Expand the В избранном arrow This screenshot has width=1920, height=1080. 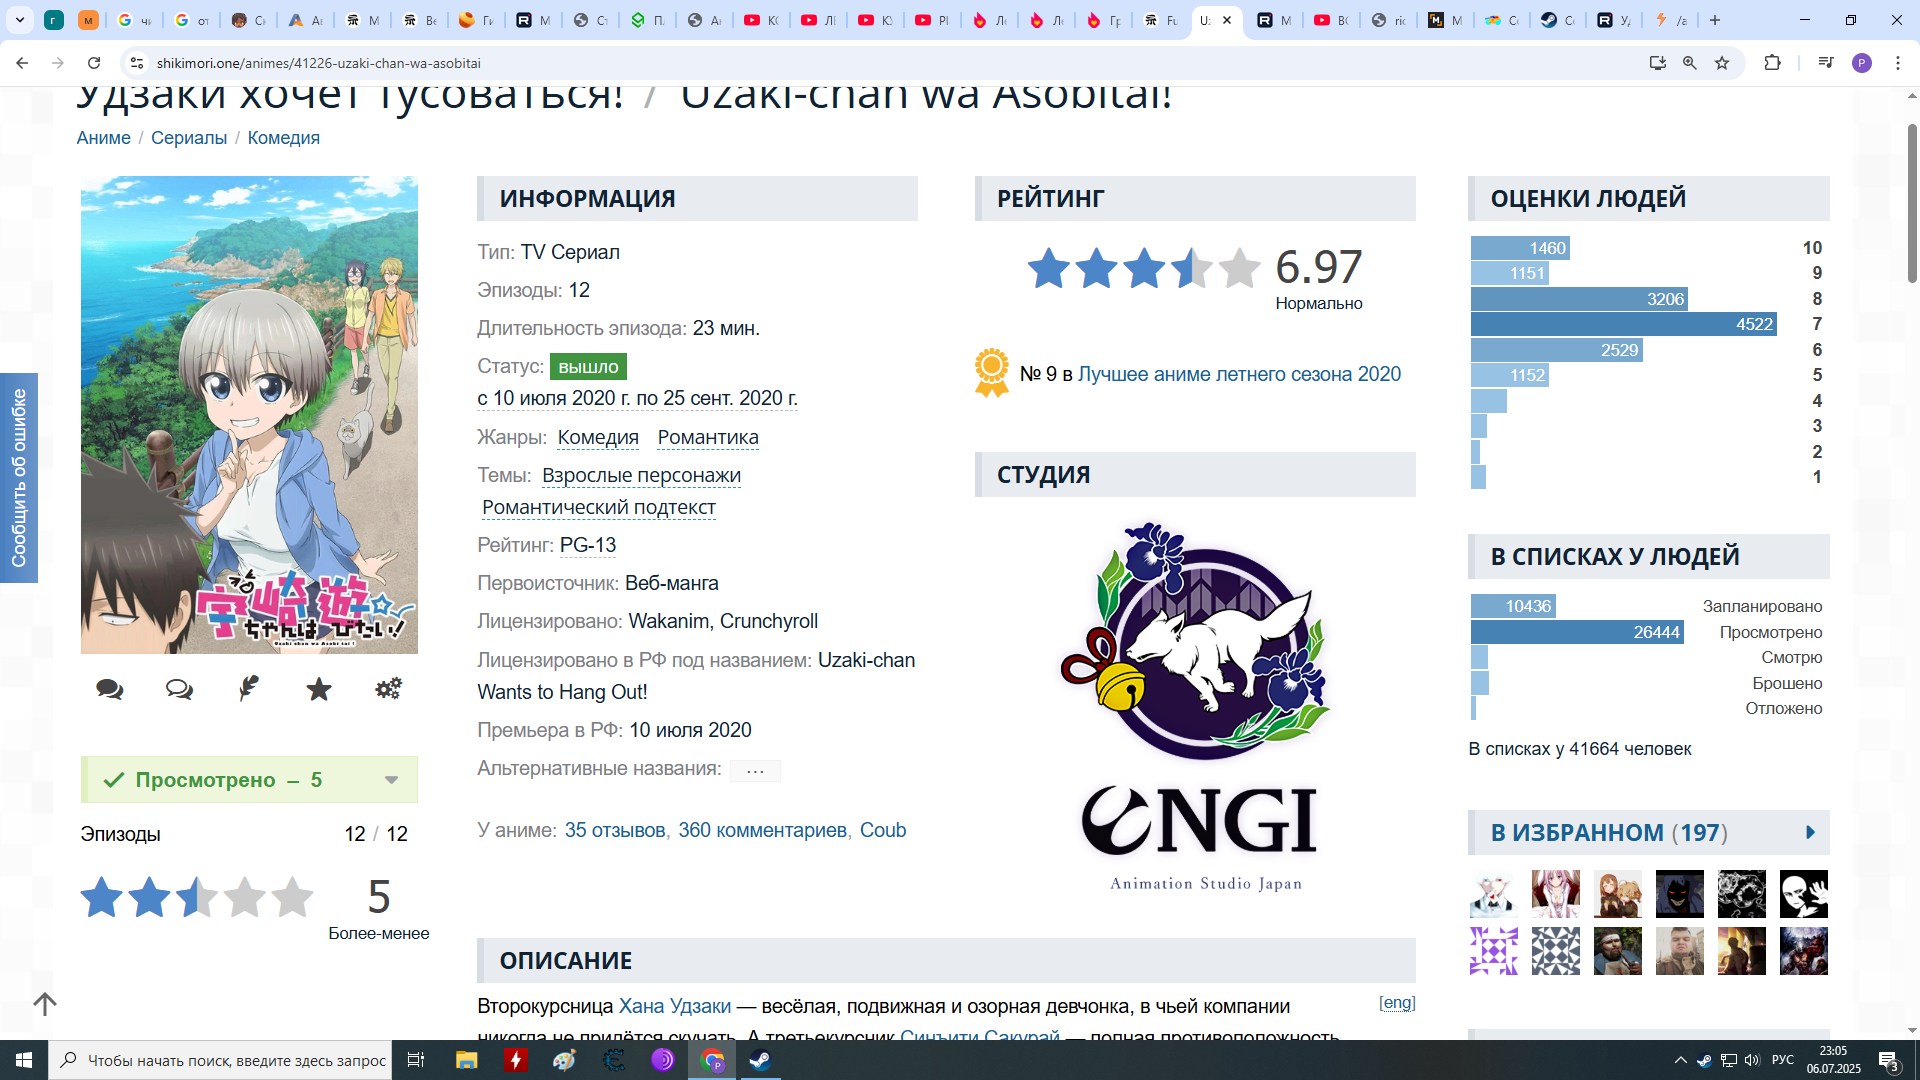[1810, 833]
